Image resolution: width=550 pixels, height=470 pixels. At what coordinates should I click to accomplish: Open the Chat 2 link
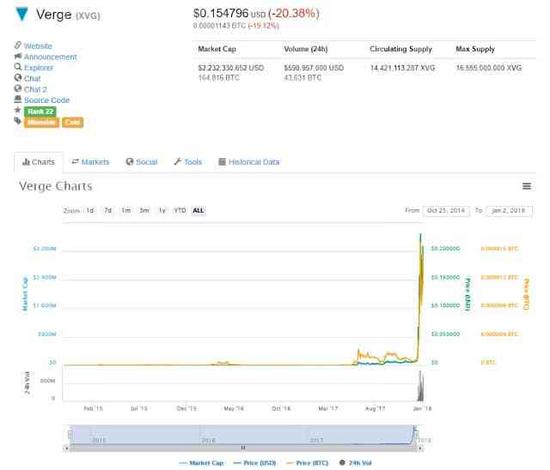[35, 89]
